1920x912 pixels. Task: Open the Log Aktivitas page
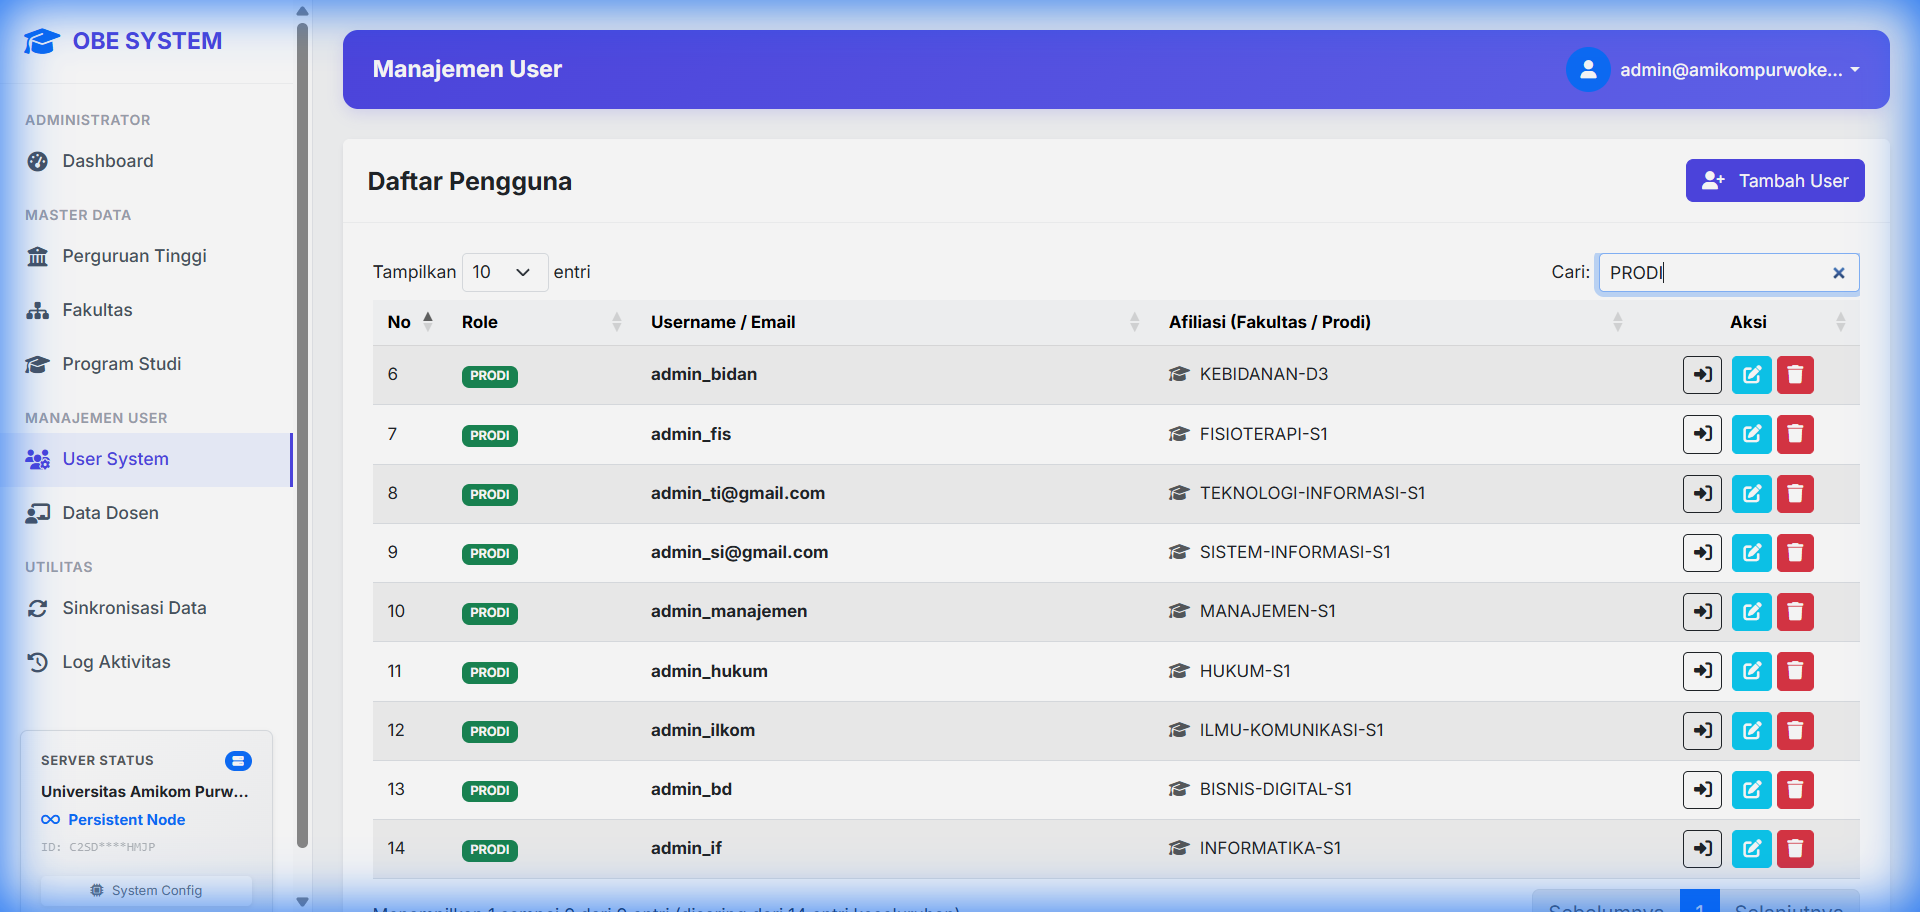[x=116, y=662]
